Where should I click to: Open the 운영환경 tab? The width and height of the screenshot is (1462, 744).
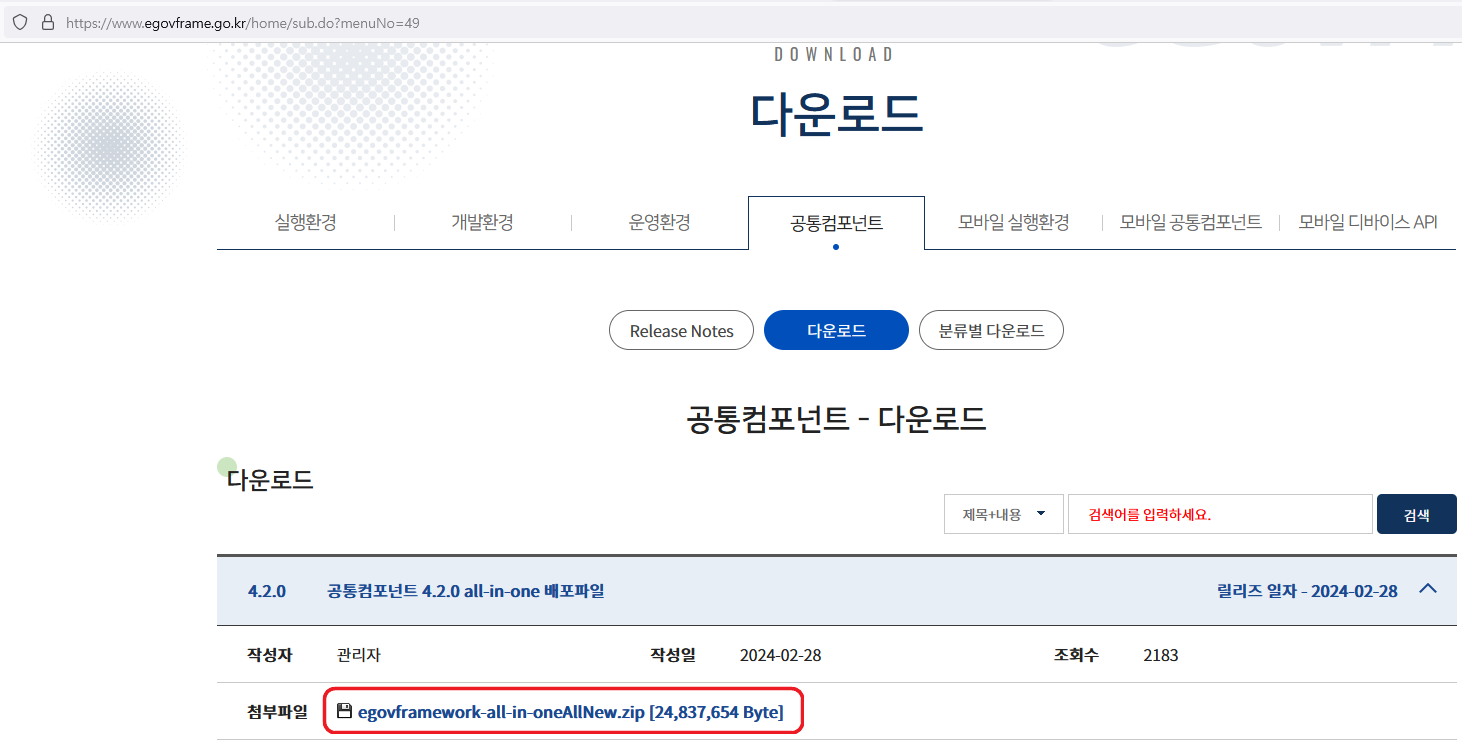pyautogui.click(x=660, y=222)
